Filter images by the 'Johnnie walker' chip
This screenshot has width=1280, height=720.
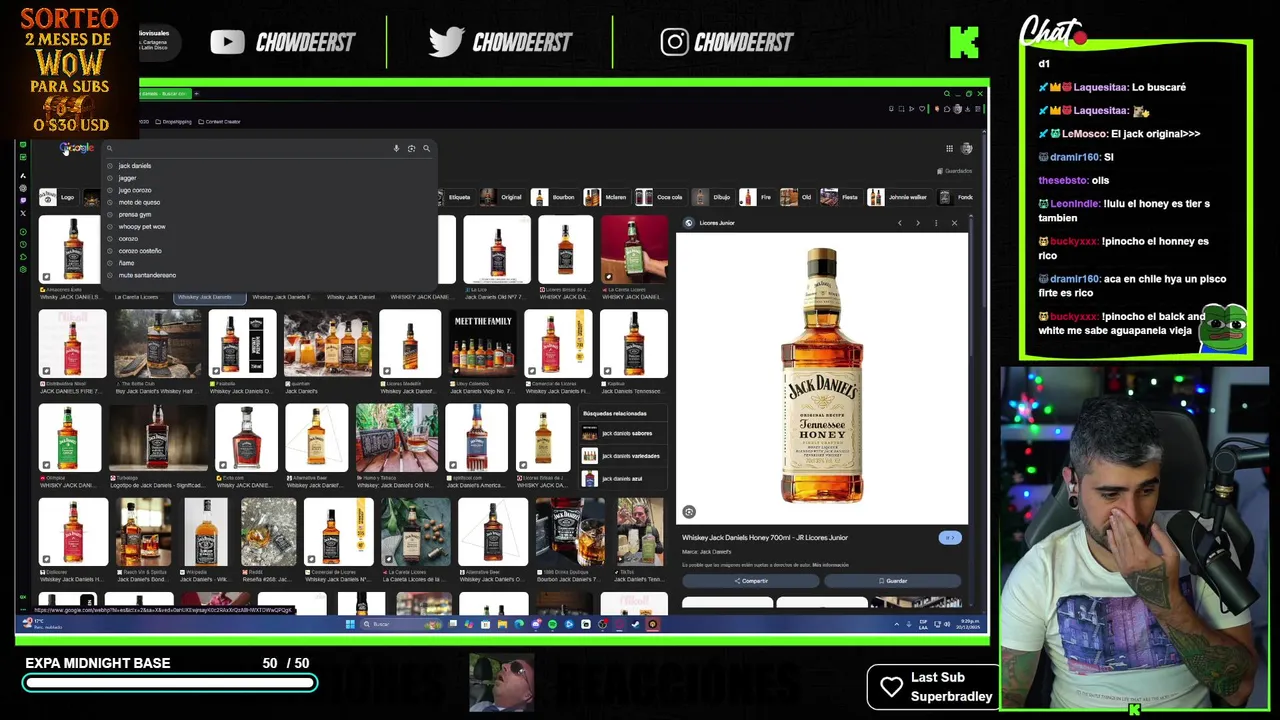898,197
